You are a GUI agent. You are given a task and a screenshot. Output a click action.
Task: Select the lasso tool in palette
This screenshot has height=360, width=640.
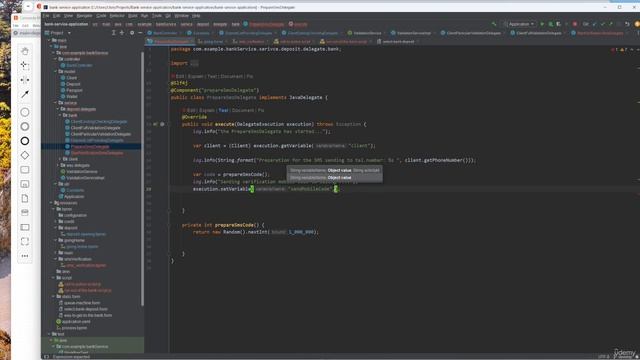[25, 65]
